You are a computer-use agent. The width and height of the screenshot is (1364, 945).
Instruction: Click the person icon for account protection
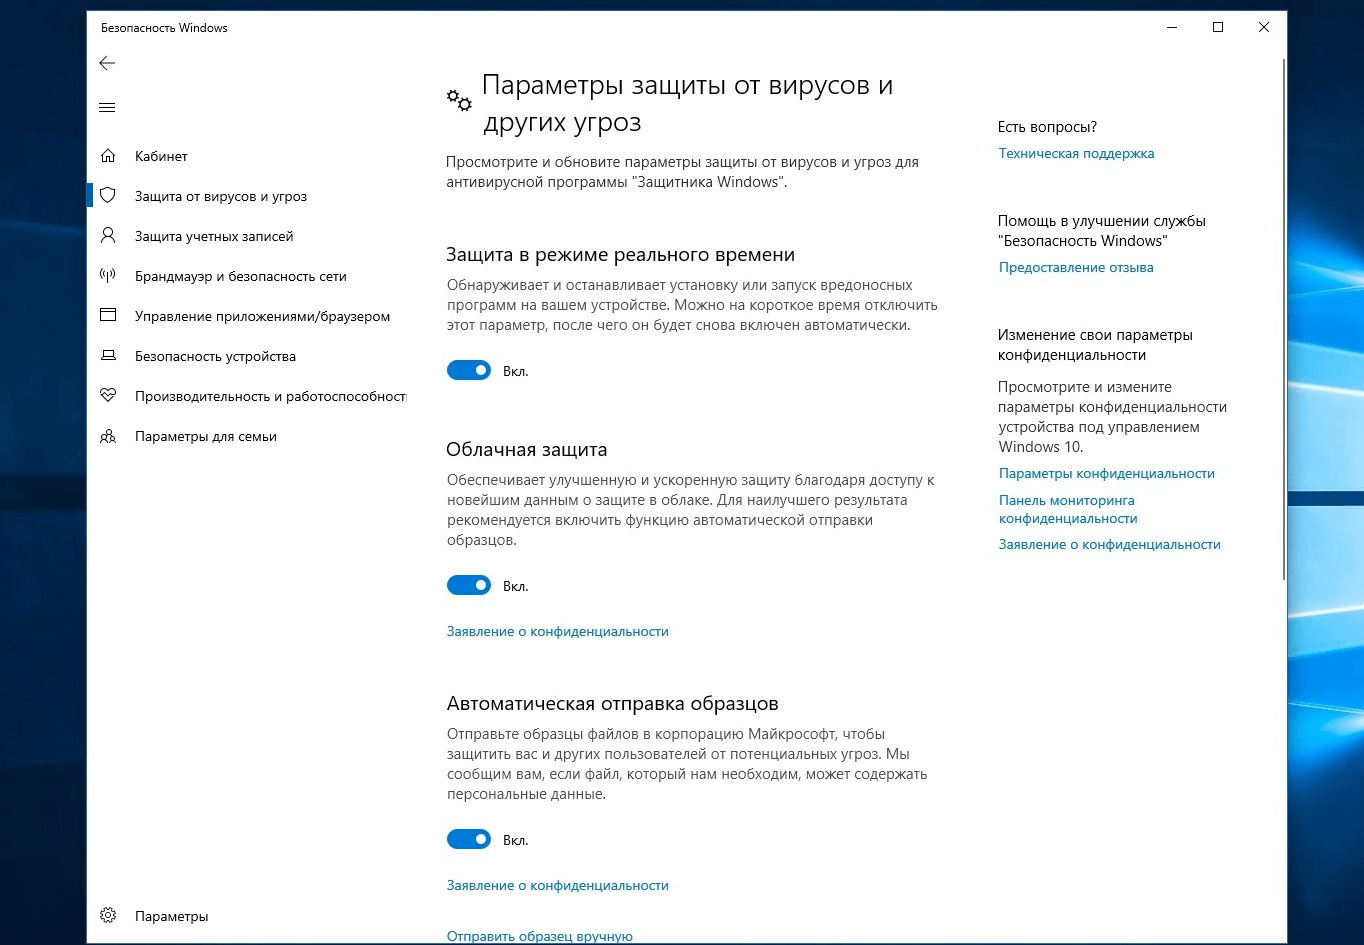(x=108, y=236)
